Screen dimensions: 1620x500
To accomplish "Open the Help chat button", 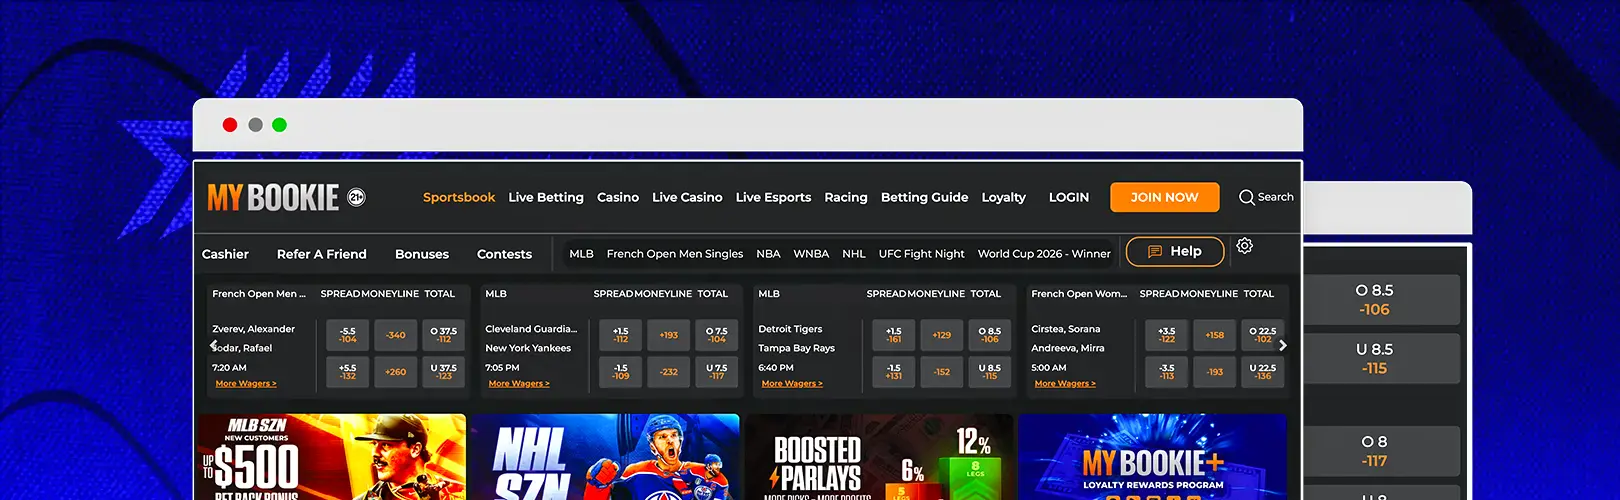I will (1175, 251).
